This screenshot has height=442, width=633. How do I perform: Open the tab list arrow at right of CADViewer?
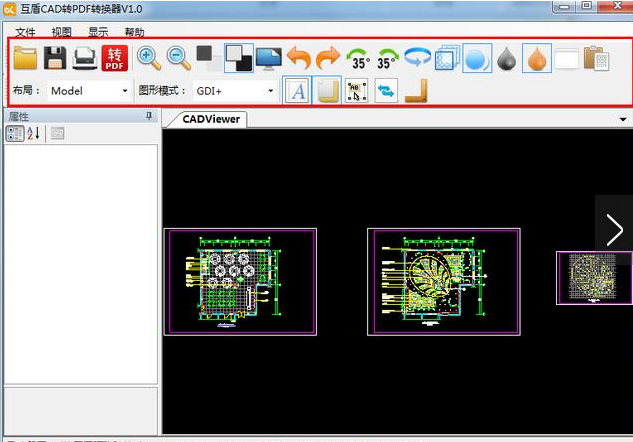point(623,119)
